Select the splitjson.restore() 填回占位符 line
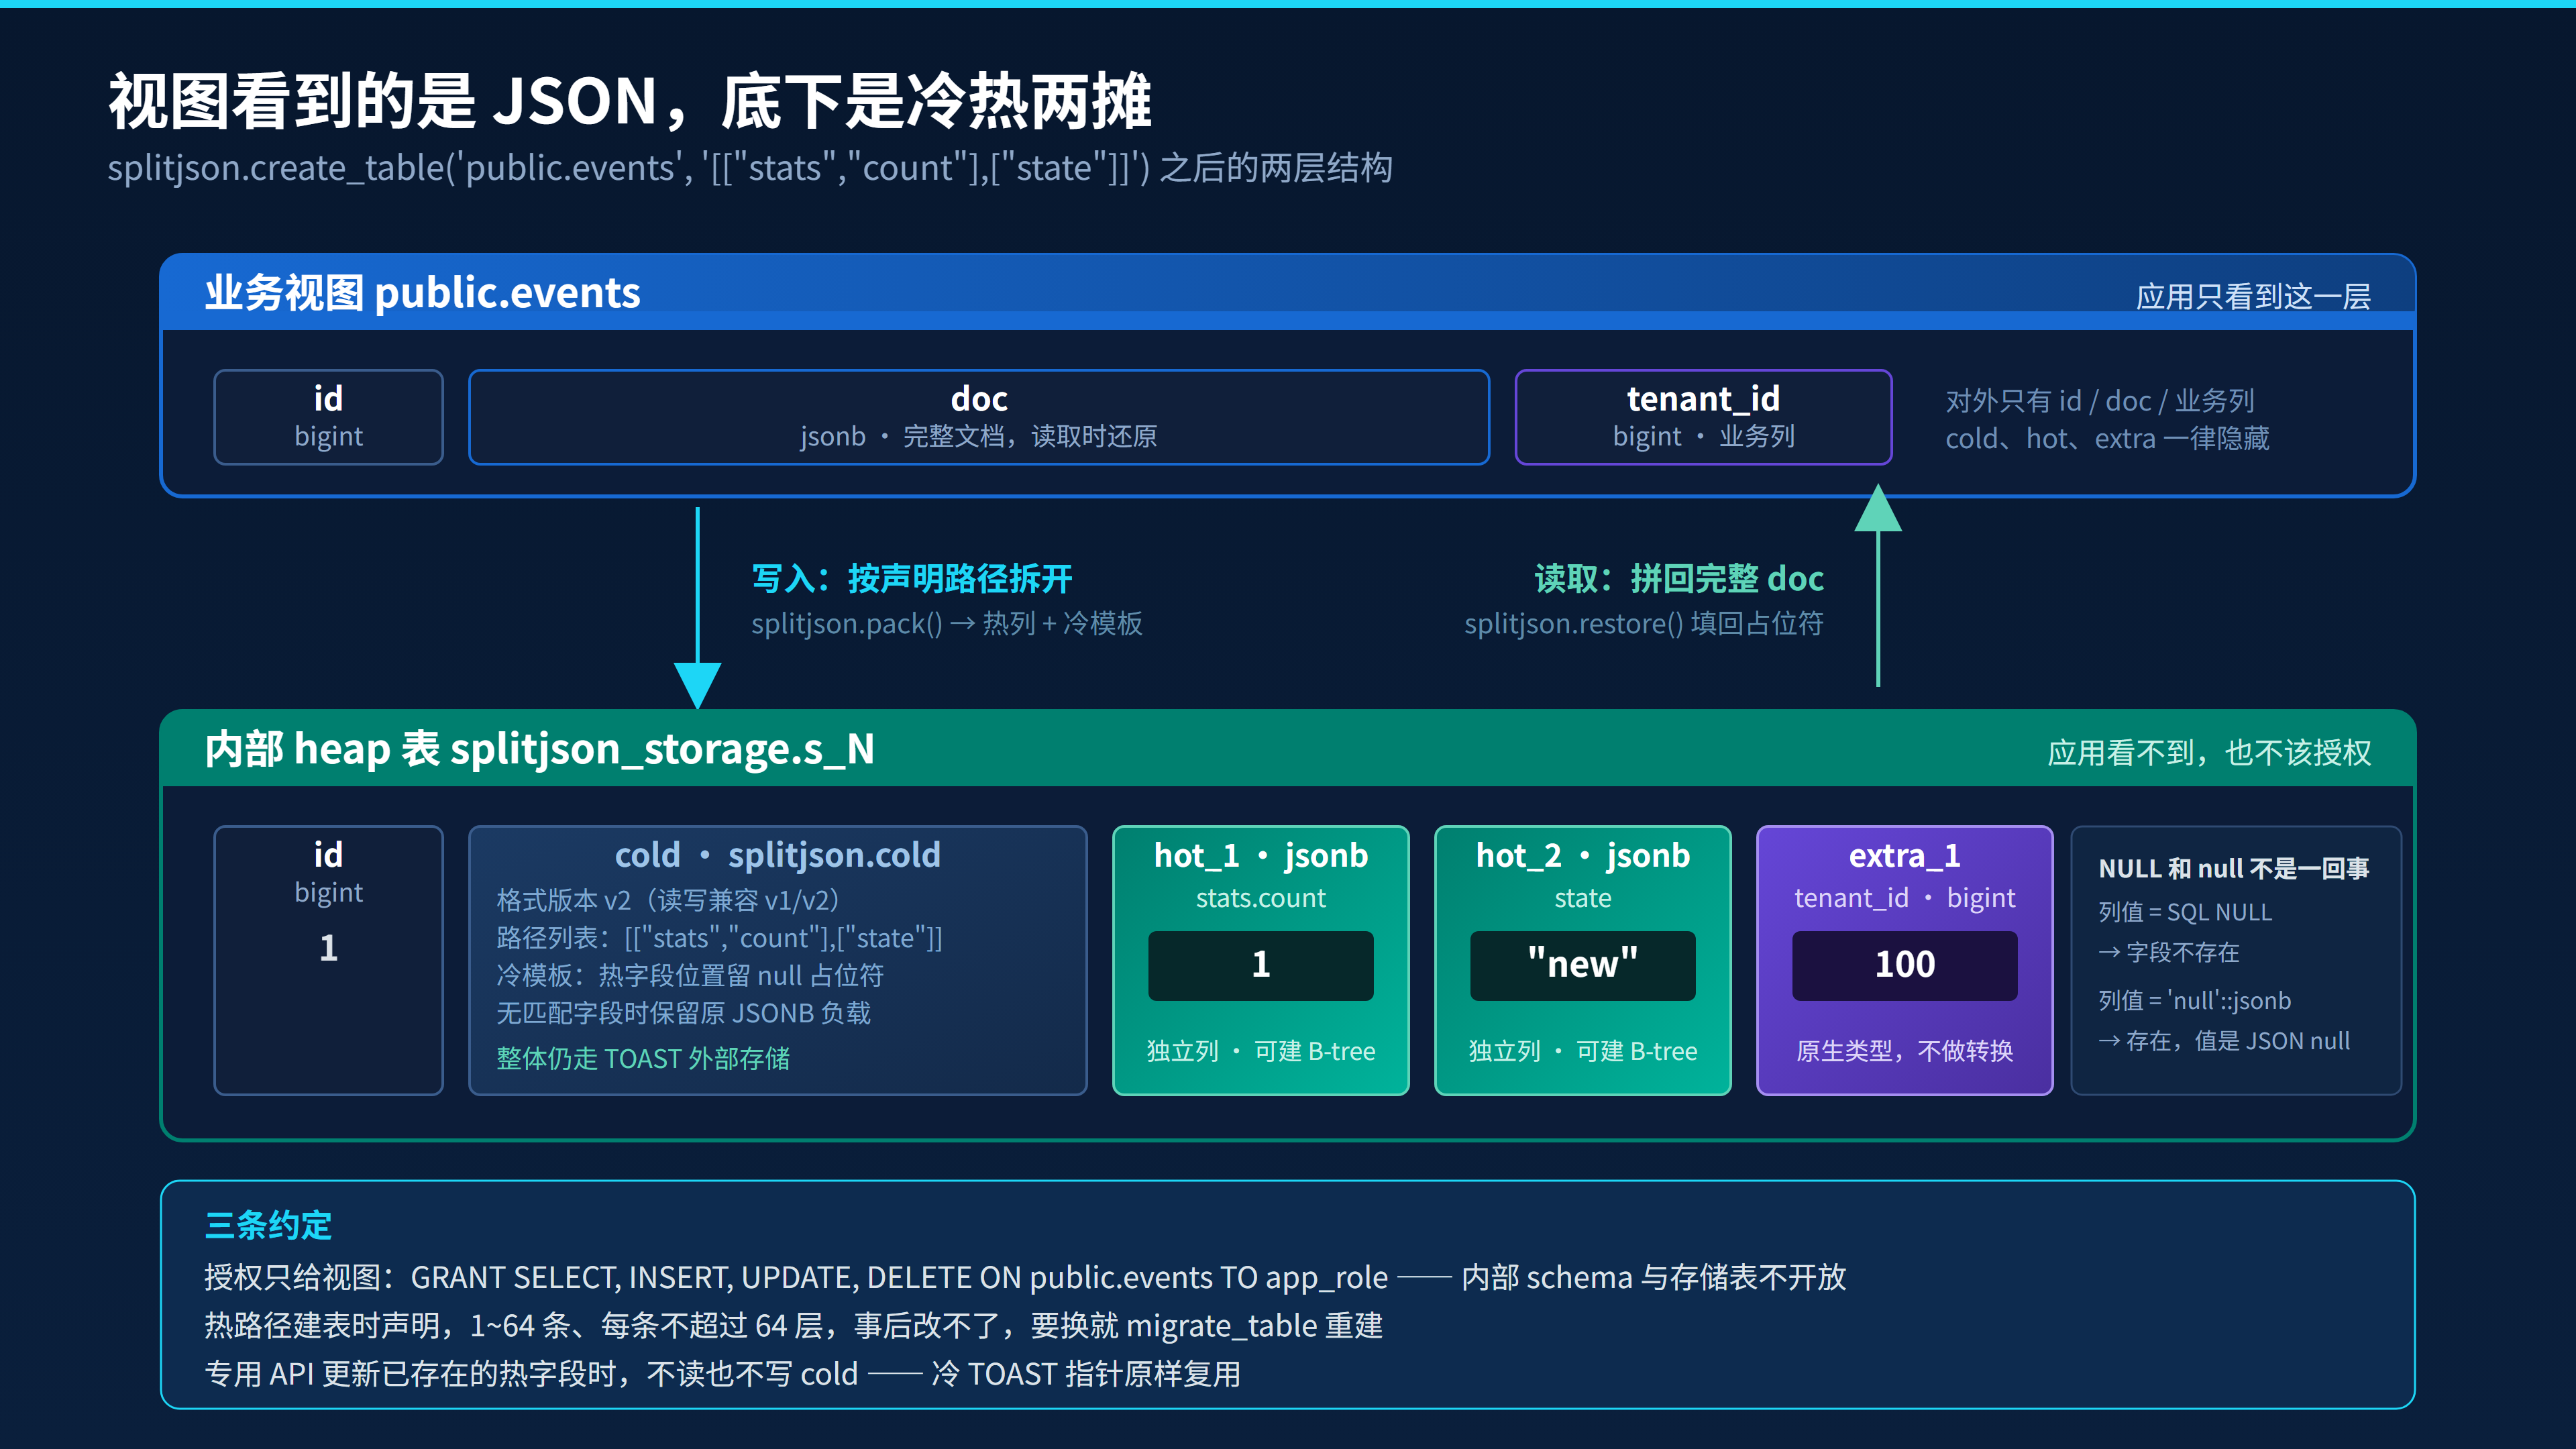The image size is (2576, 1449). tap(1644, 624)
